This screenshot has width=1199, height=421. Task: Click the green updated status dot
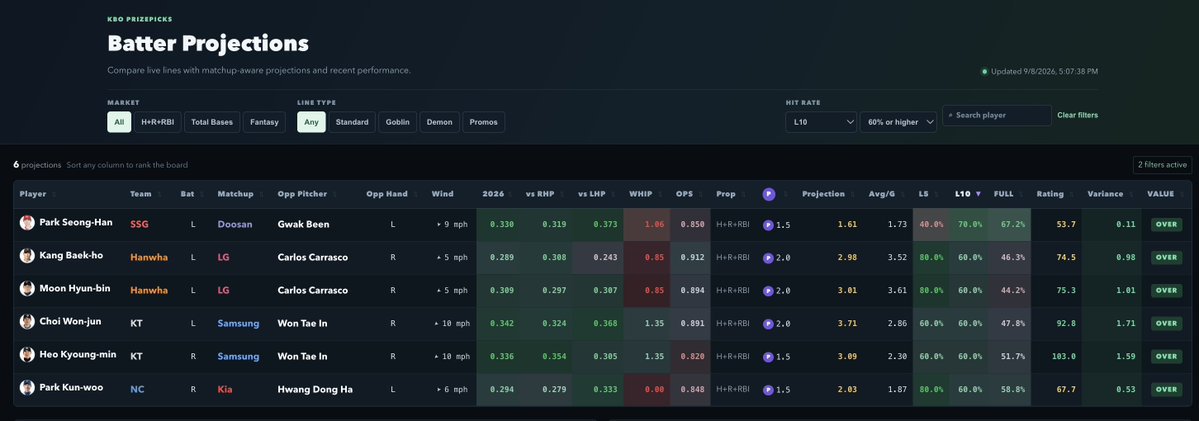click(x=984, y=72)
